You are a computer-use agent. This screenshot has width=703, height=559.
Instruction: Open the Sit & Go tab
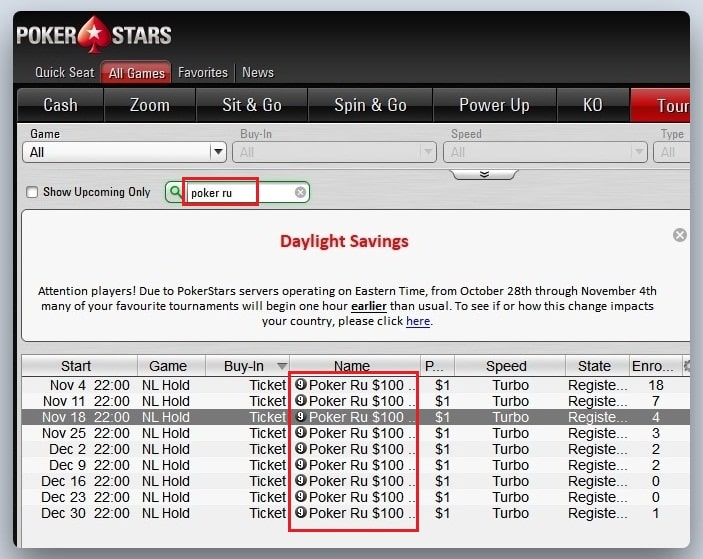click(x=252, y=105)
